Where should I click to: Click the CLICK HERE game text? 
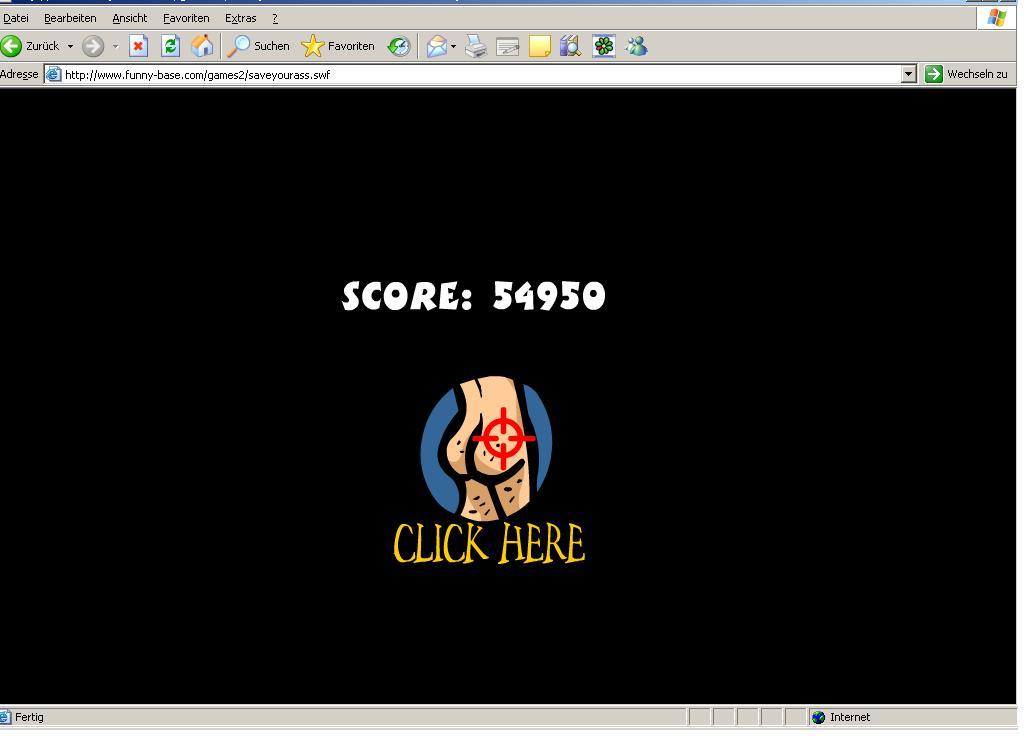click(489, 543)
